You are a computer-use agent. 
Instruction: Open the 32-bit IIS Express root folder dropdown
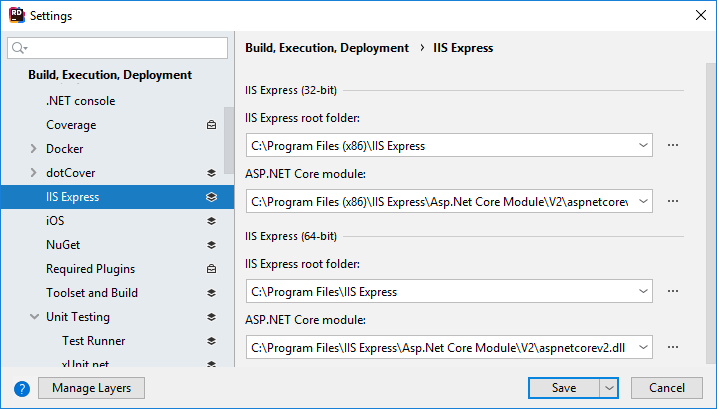pos(641,145)
